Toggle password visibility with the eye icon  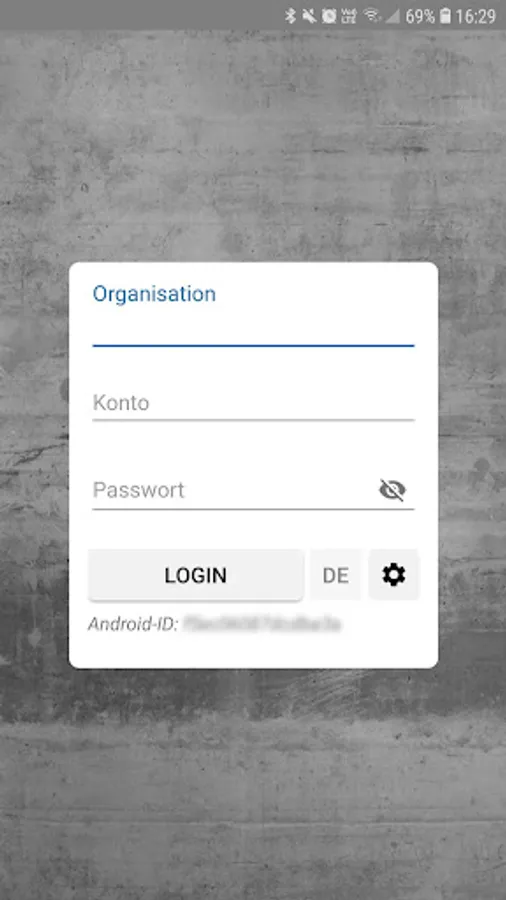[392, 490]
